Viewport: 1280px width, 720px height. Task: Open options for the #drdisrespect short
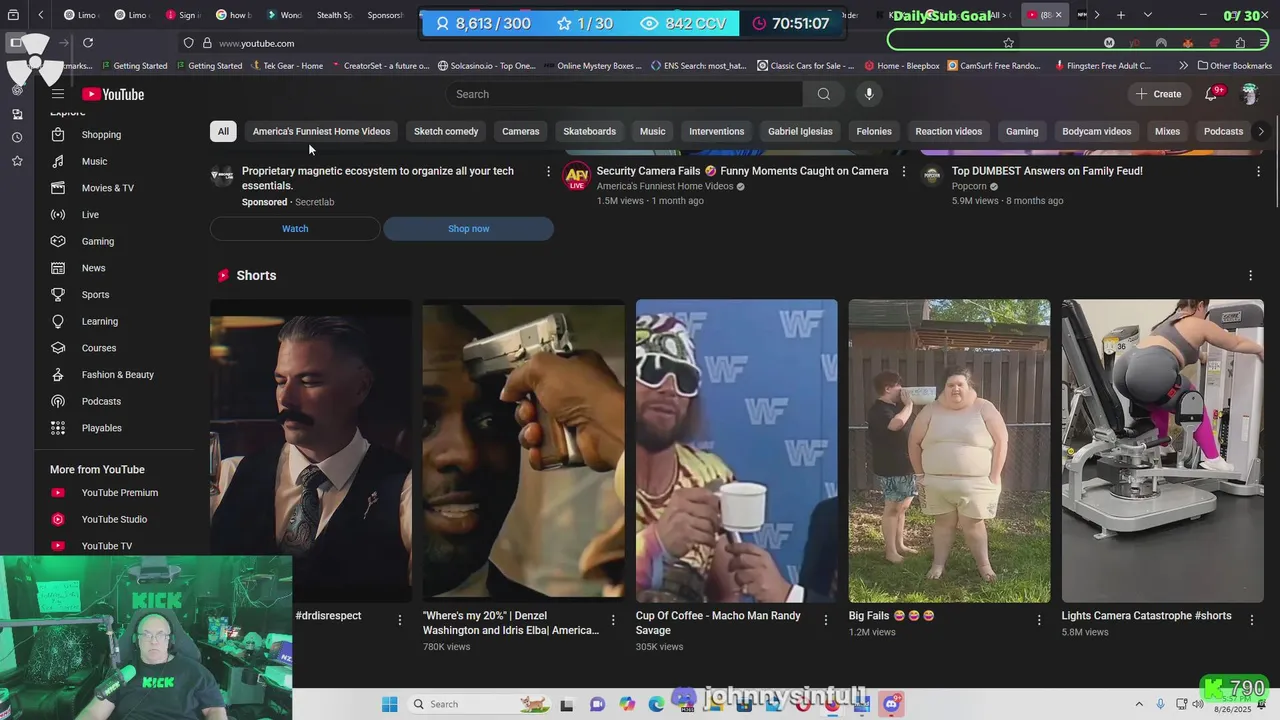399,620
